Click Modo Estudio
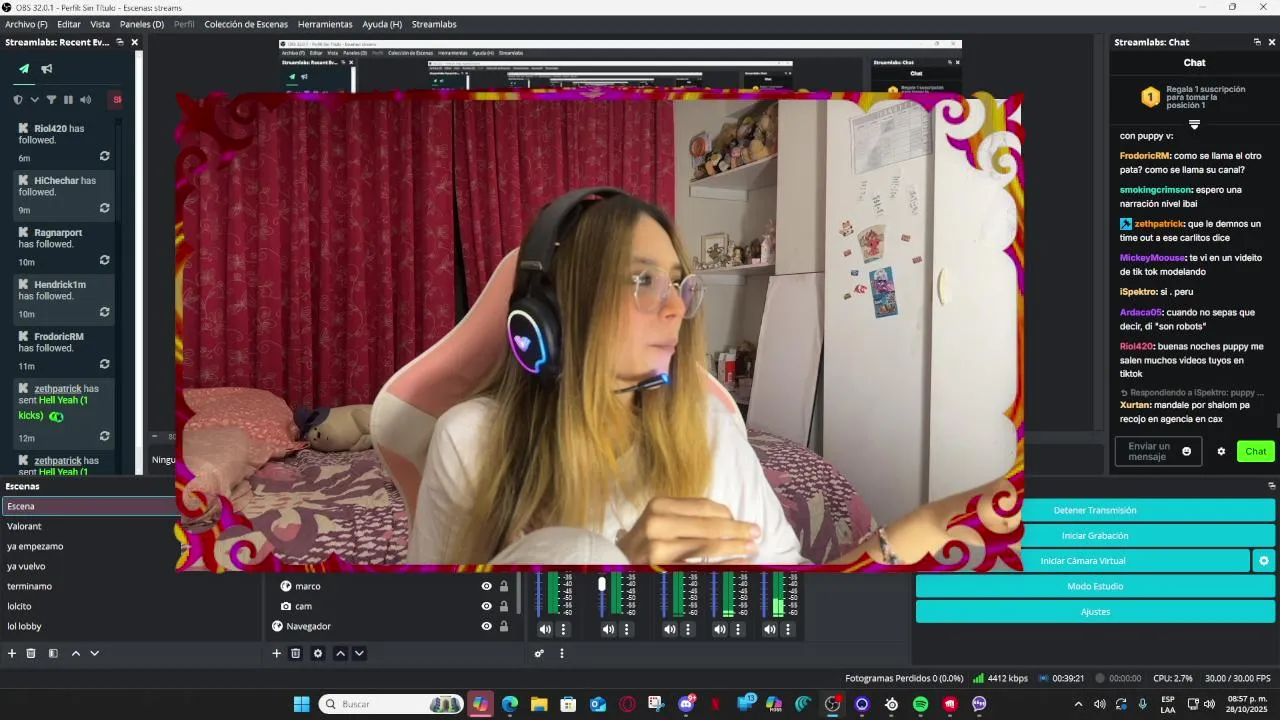The height and width of the screenshot is (720, 1280). (1095, 586)
